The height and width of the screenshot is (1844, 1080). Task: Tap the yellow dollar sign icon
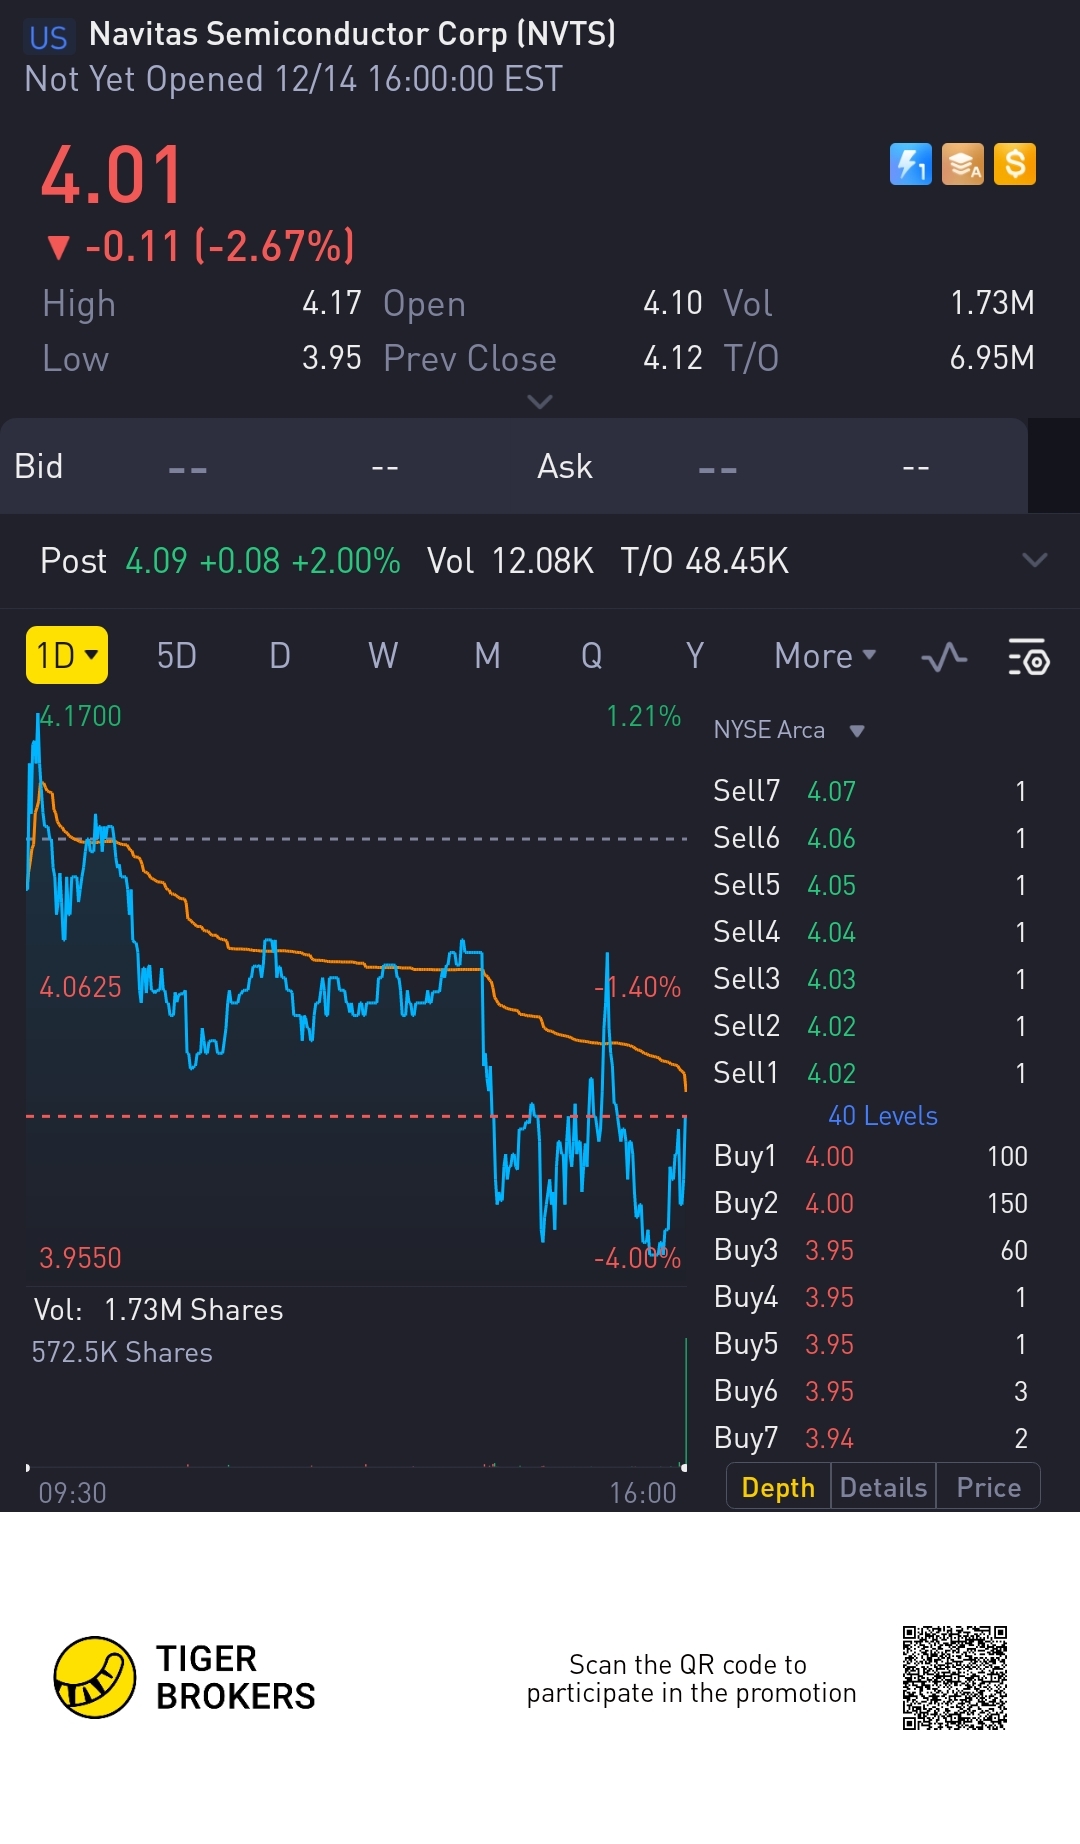coord(1015,164)
